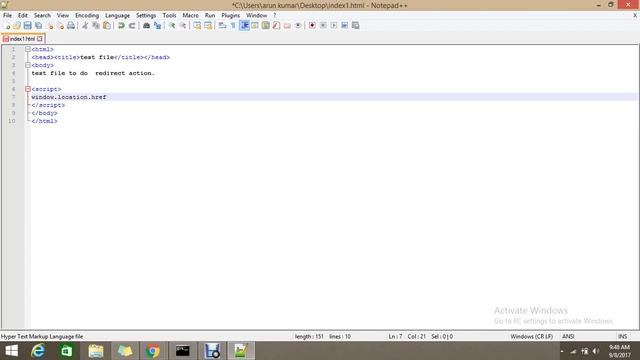Click the Zoom Out toolbar icon
The height and width of the screenshot is (360, 640).
[183, 26]
